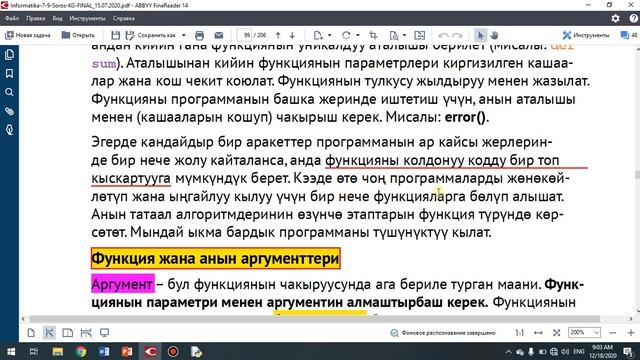Screen dimensions: 640x360
Task: Zoom in with the plus button
Action: coord(631,333)
